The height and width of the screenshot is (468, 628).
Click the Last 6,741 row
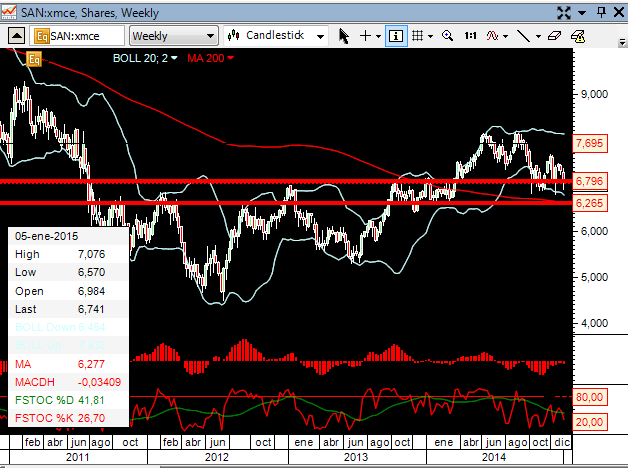point(68,309)
